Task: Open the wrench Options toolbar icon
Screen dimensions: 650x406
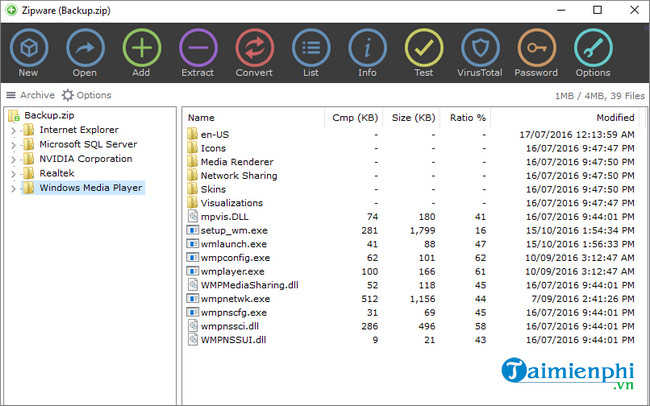Action: tap(593, 48)
